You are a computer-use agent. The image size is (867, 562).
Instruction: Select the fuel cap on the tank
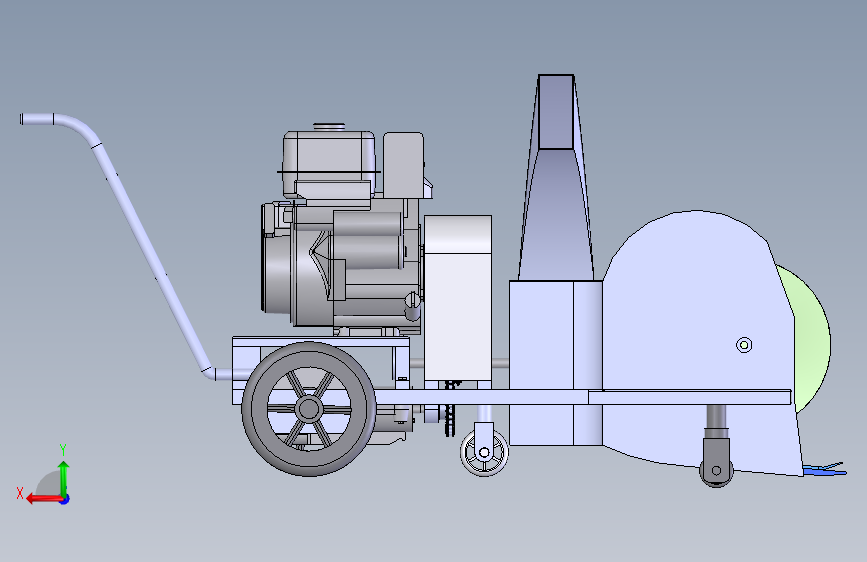point(329,127)
